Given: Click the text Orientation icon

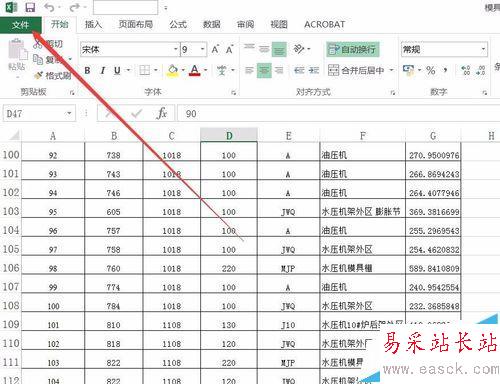Looking at the screenshot, I should coord(299,49).
